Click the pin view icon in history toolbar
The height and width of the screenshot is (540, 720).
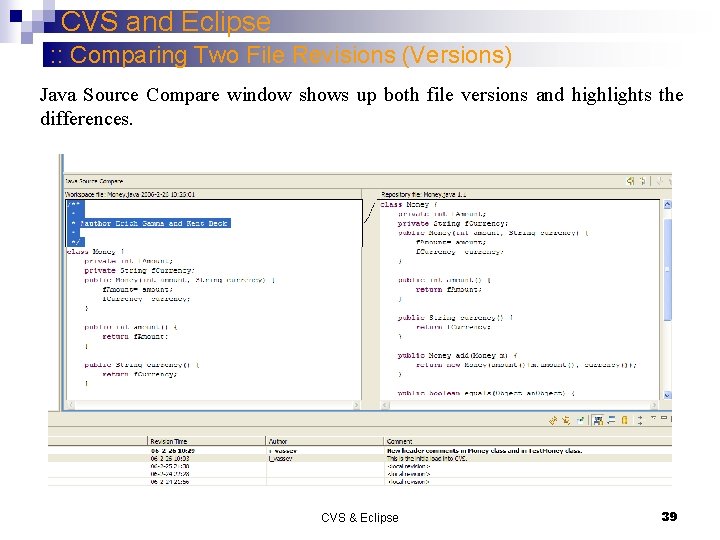(581, 420)
